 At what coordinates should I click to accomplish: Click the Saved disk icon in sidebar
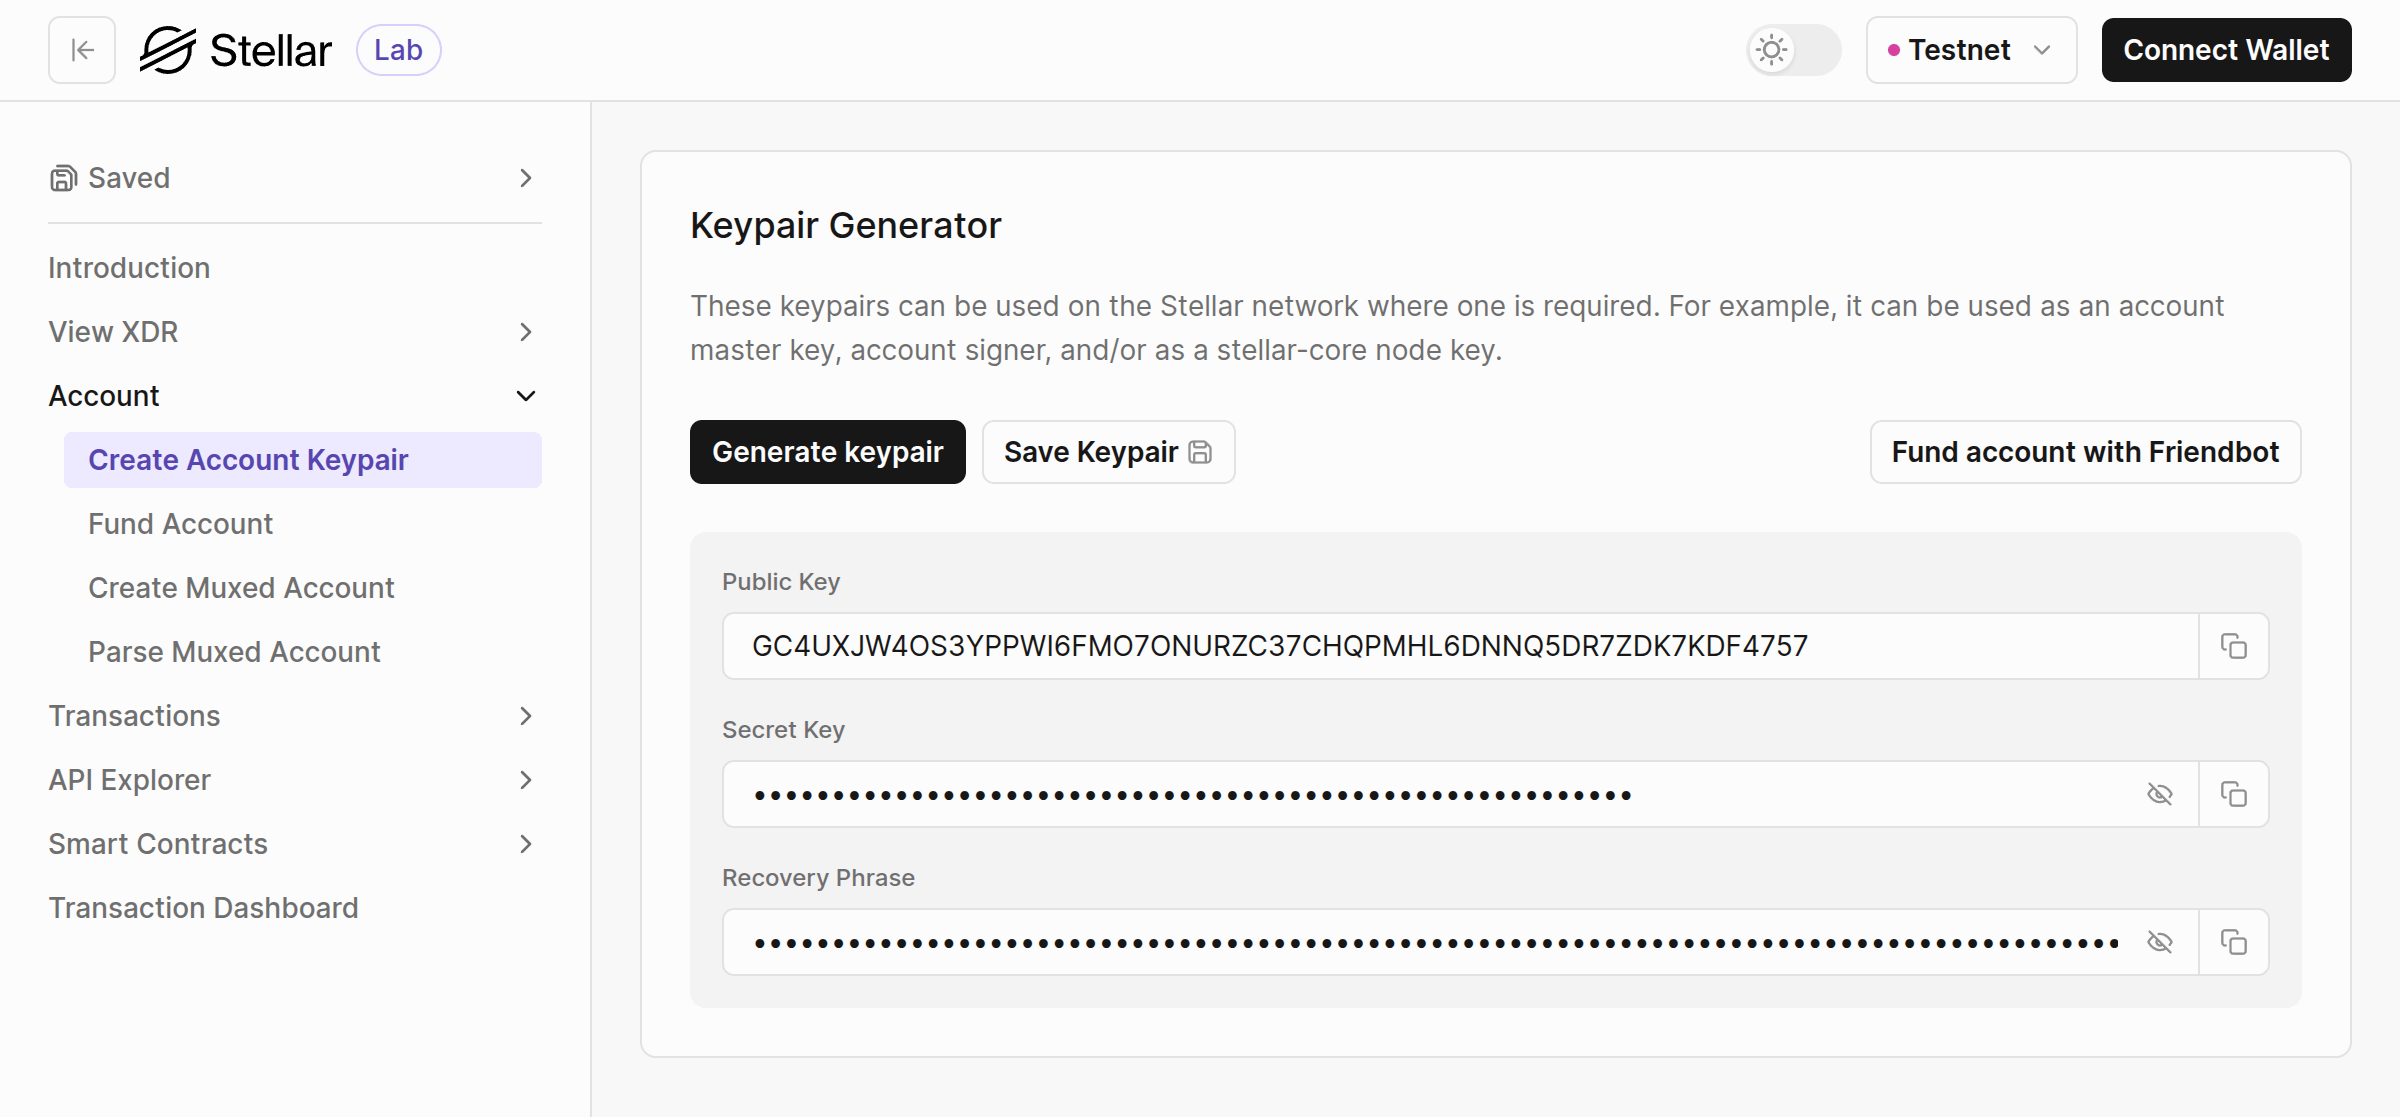click(x=63, y=178)
